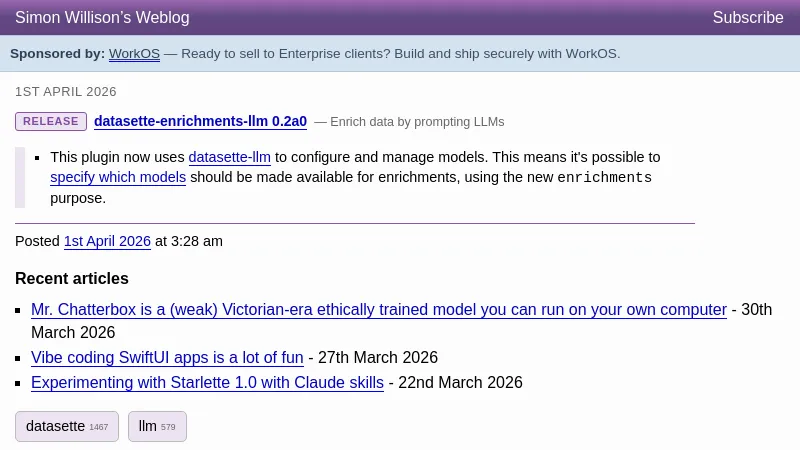Open the 'specify which models' link
This screenshot has width=800, height=450.
click(118, 177)
